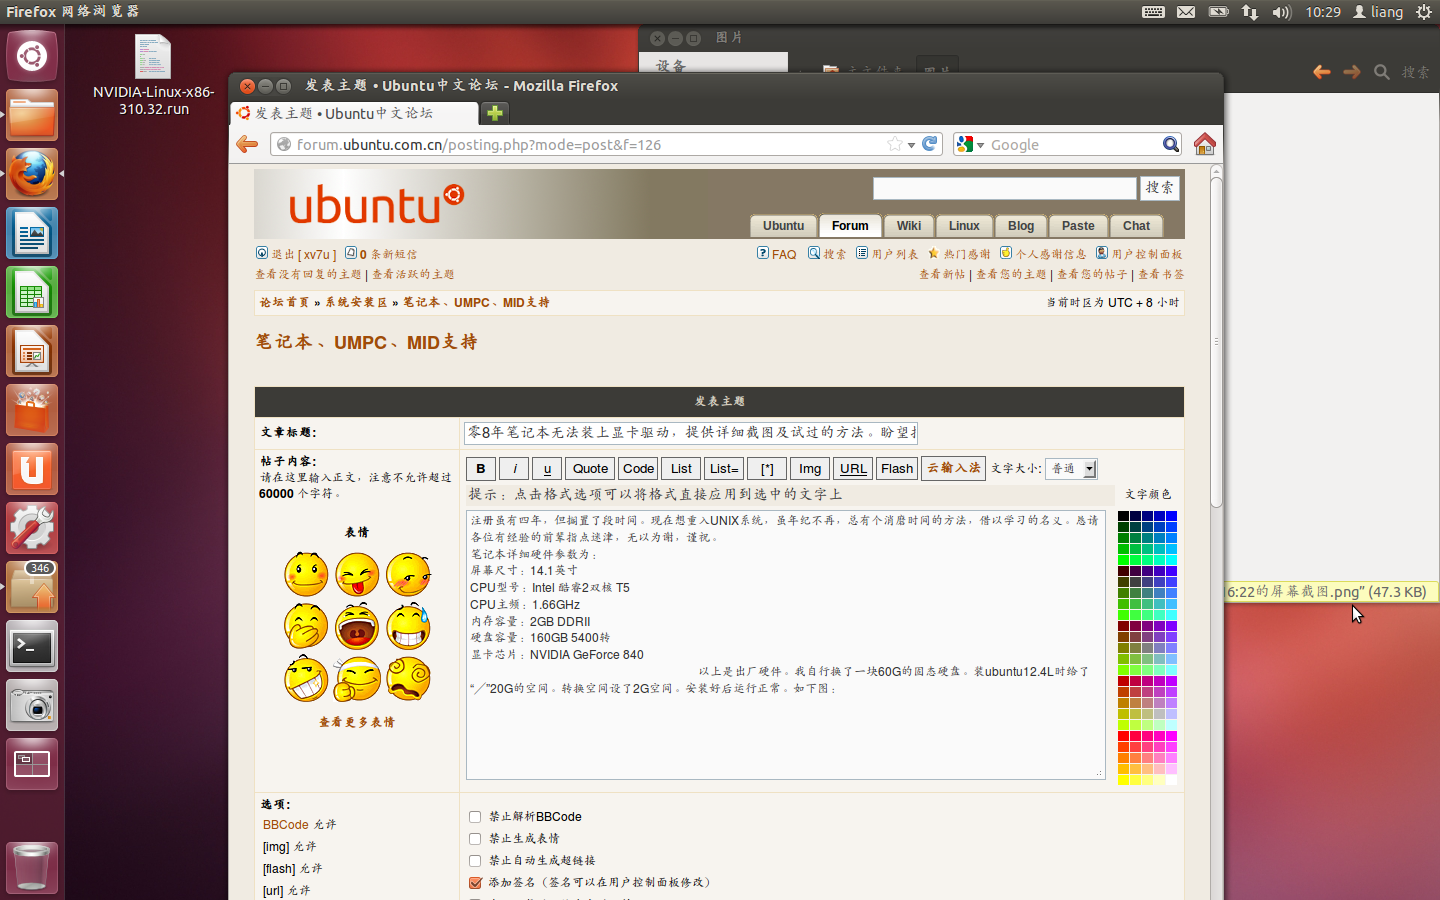The height and width of the screenshot is (900, 1440).
Task: Open the Trash in the launcher
Action: pos(32,868)
